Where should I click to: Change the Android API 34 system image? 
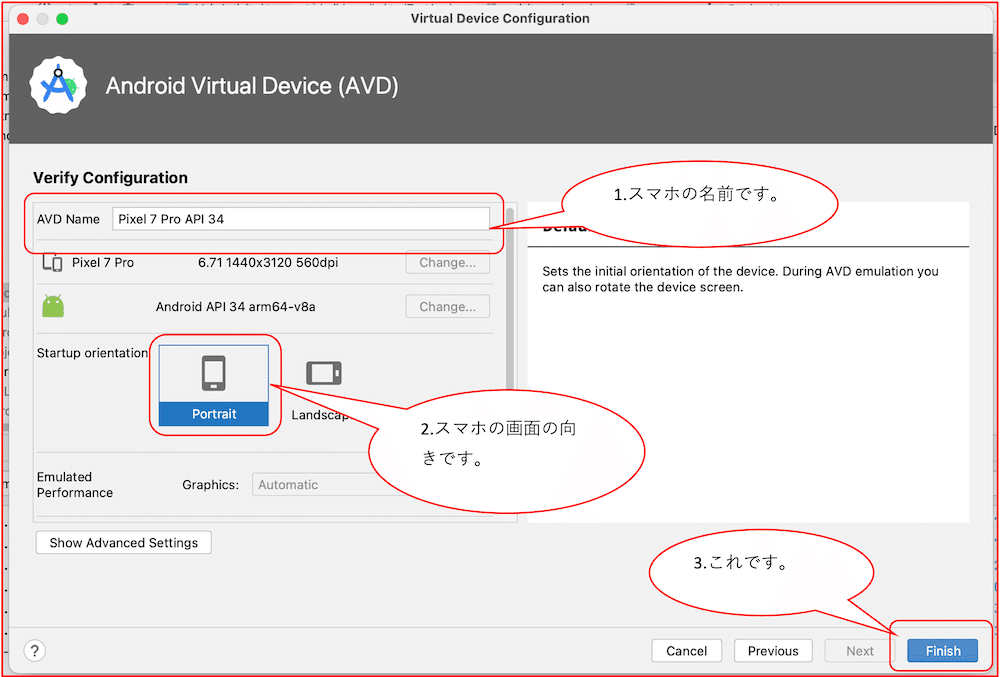[x=447, y=307]
